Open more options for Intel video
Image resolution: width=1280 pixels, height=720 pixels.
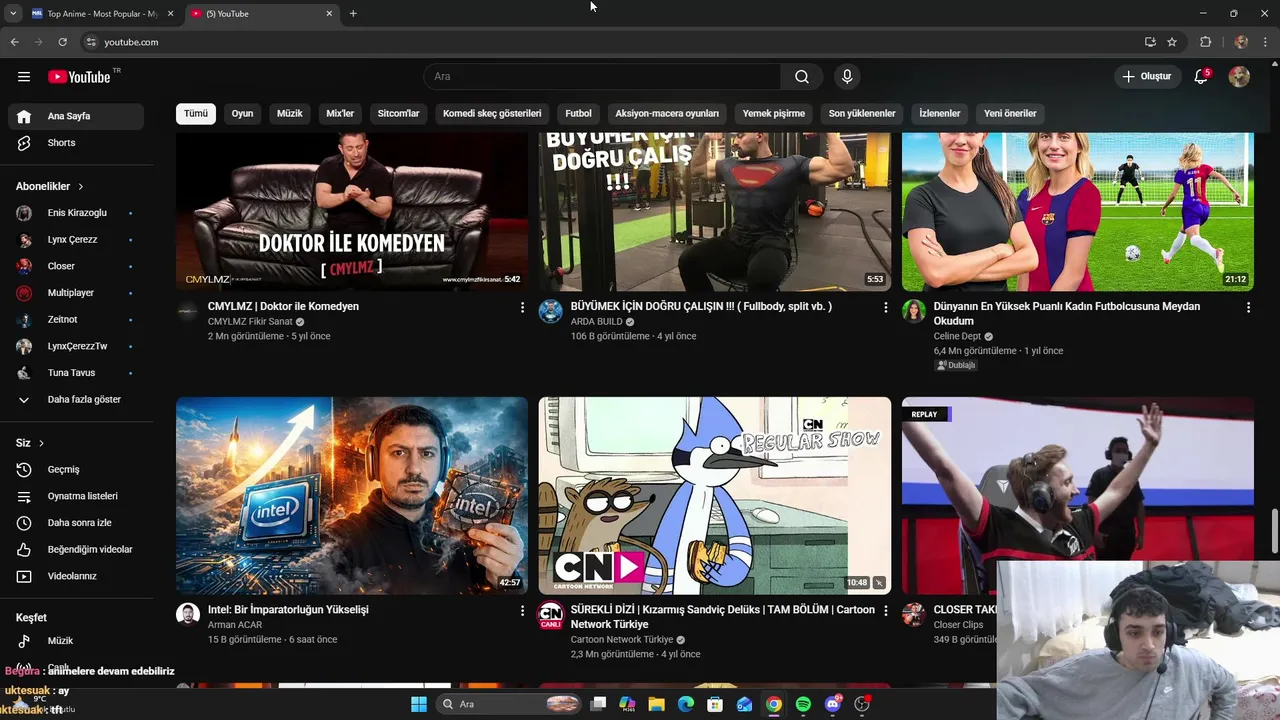[x=522, y=611]
